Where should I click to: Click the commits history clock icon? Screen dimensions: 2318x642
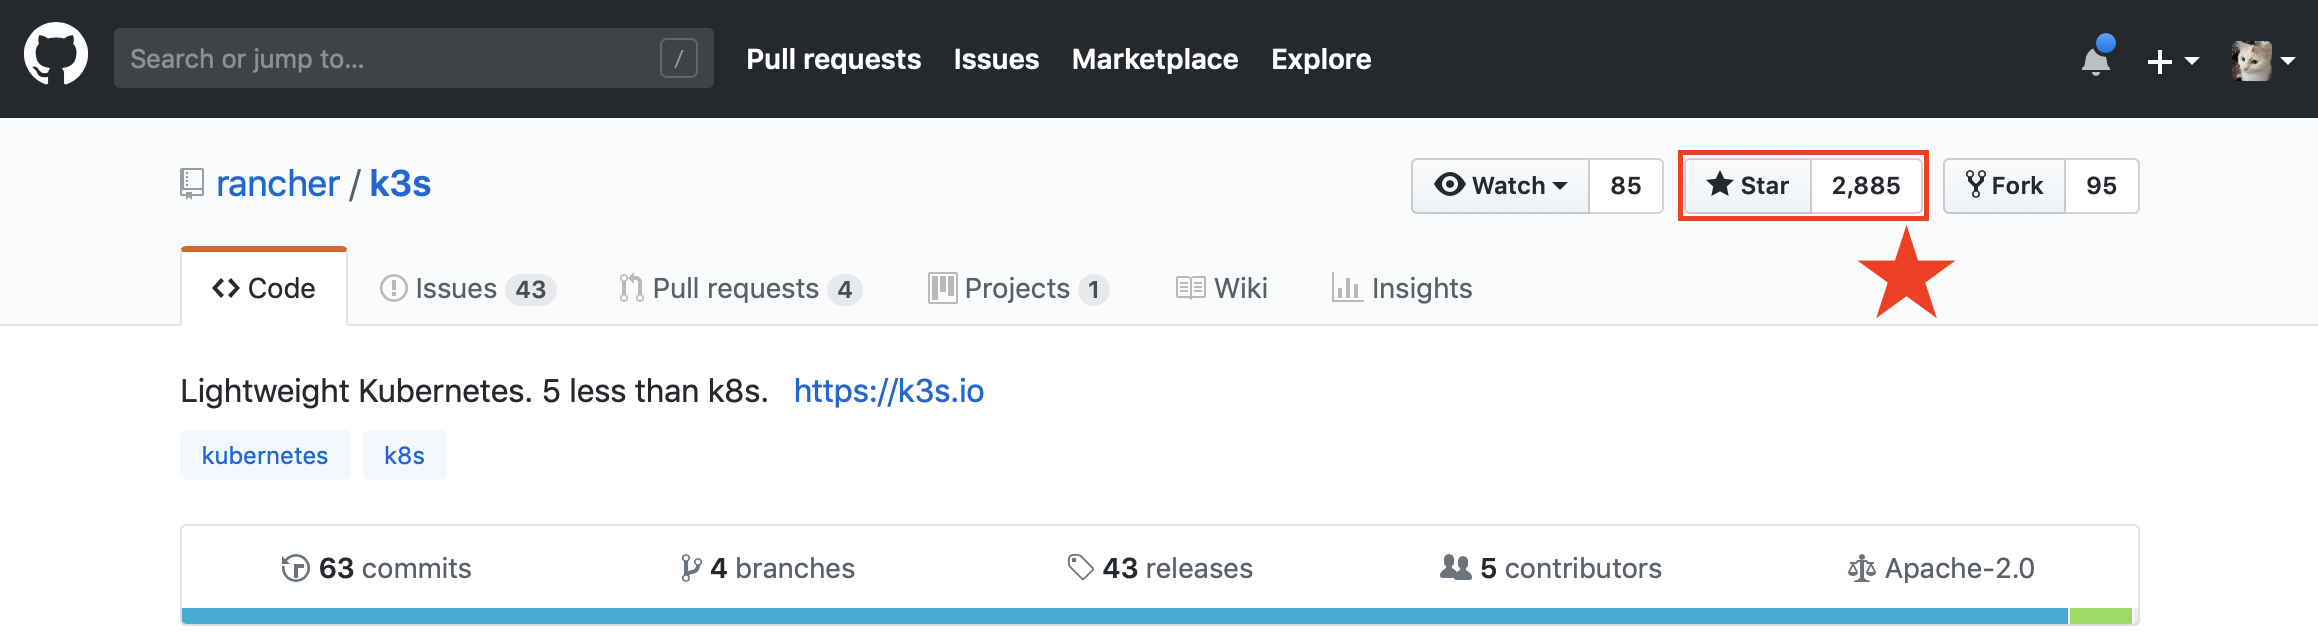point(295,568)
